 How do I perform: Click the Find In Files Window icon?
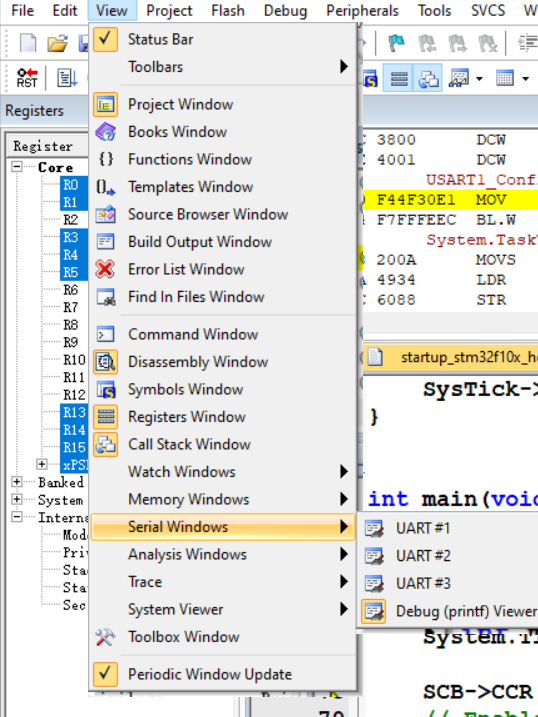tap(106, 297)
